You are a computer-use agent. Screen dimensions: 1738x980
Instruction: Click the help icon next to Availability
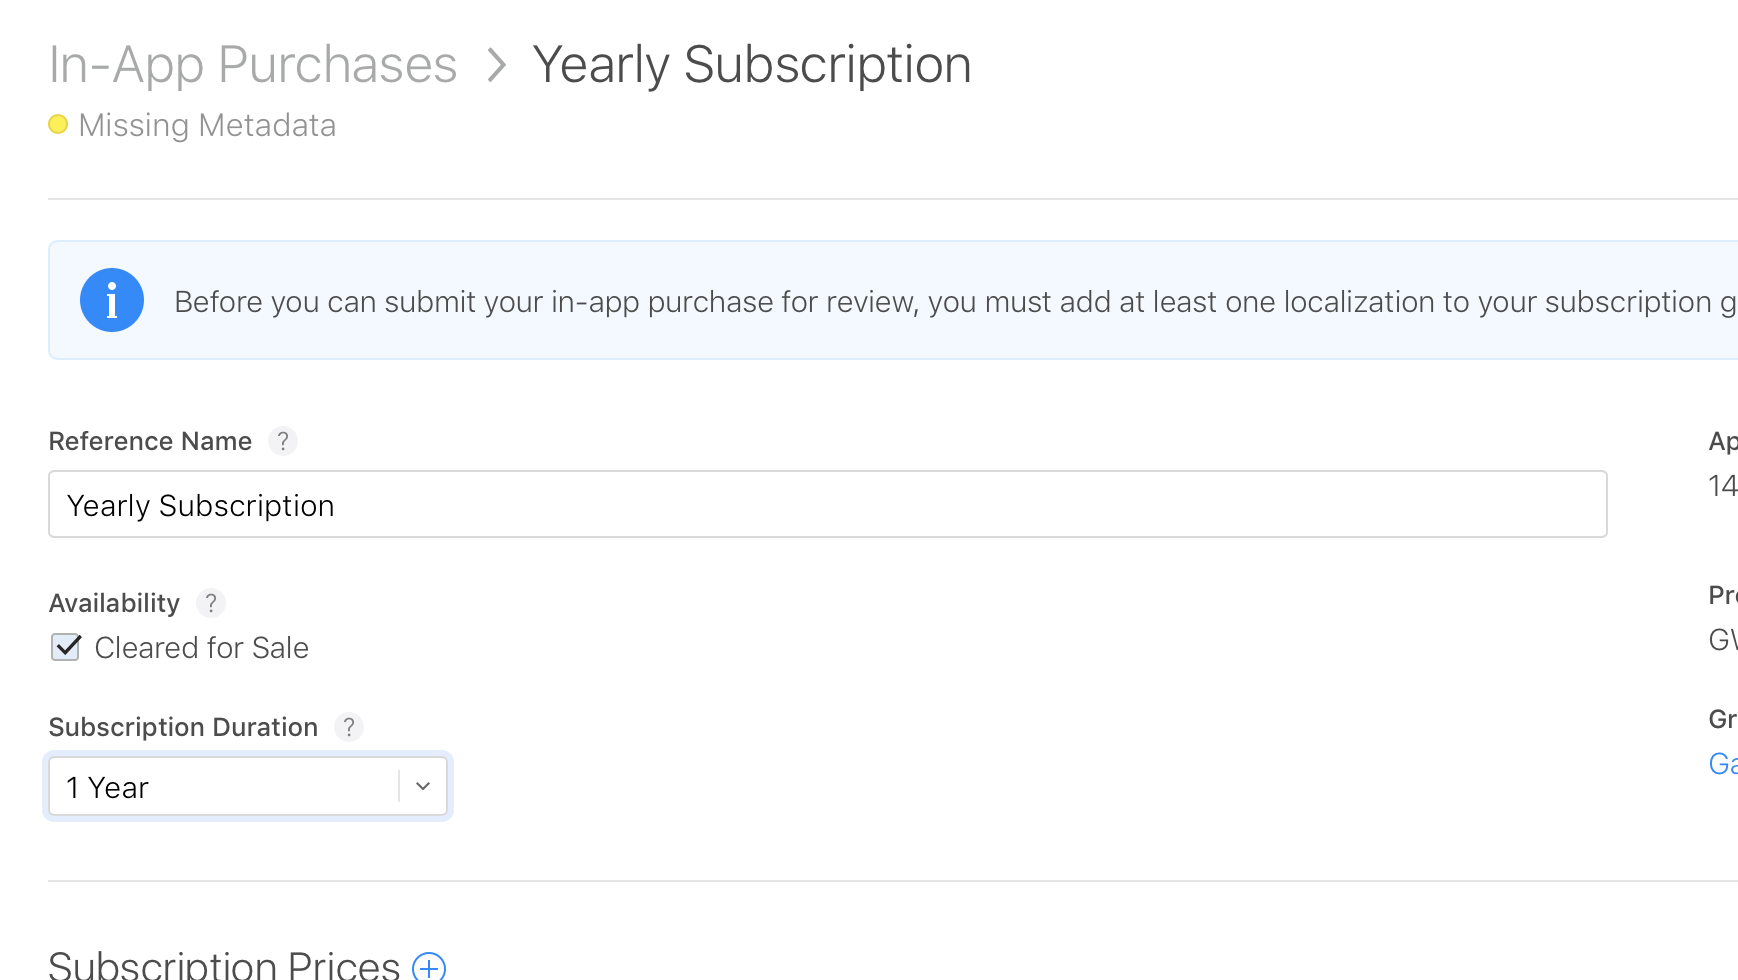click(x=211, y=603)
